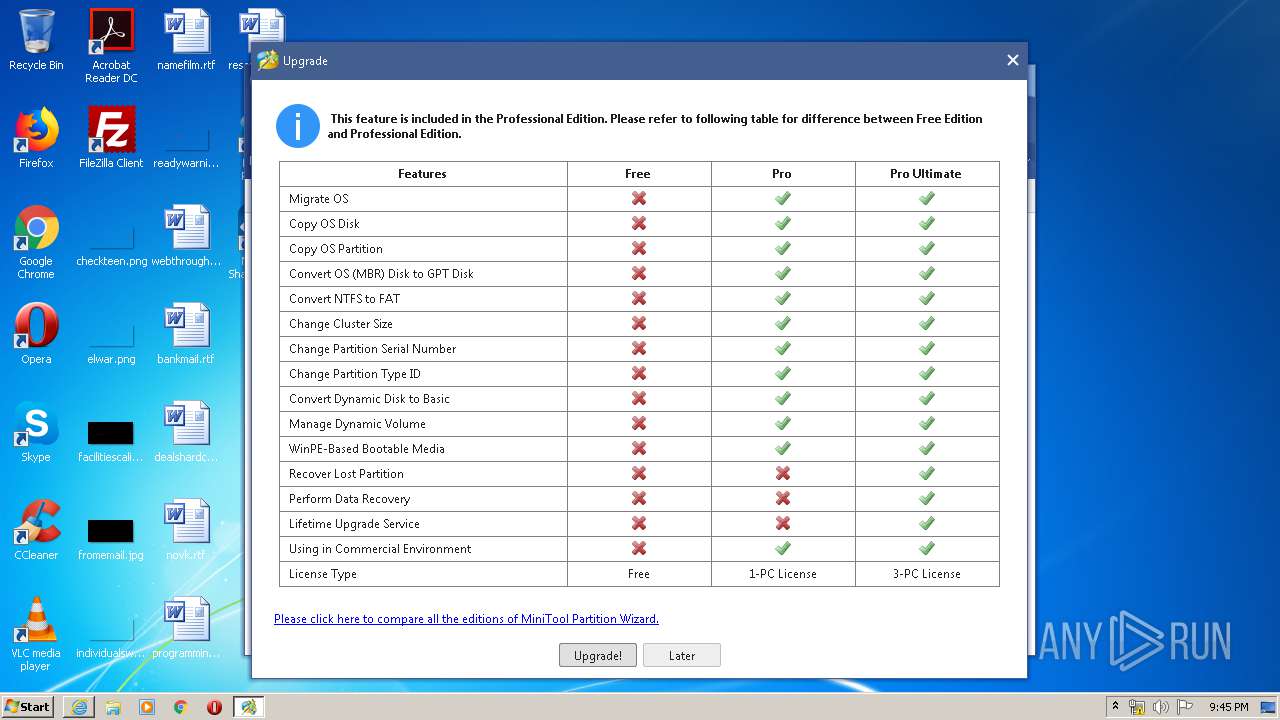
Task: Click the Migrate OS feature row
Action: point(639,199)
